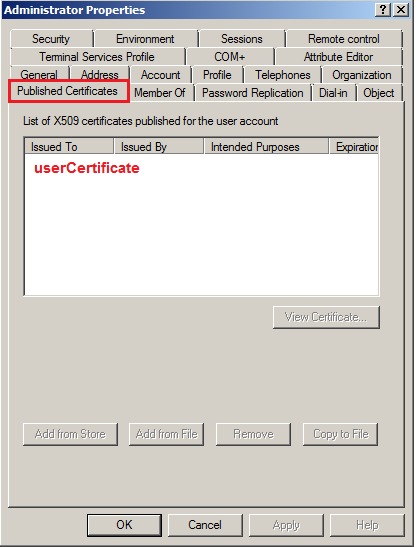This screenshot has height=547, width=416.
Task: Open the COM+ tab
Action: [x=230, y=57]
